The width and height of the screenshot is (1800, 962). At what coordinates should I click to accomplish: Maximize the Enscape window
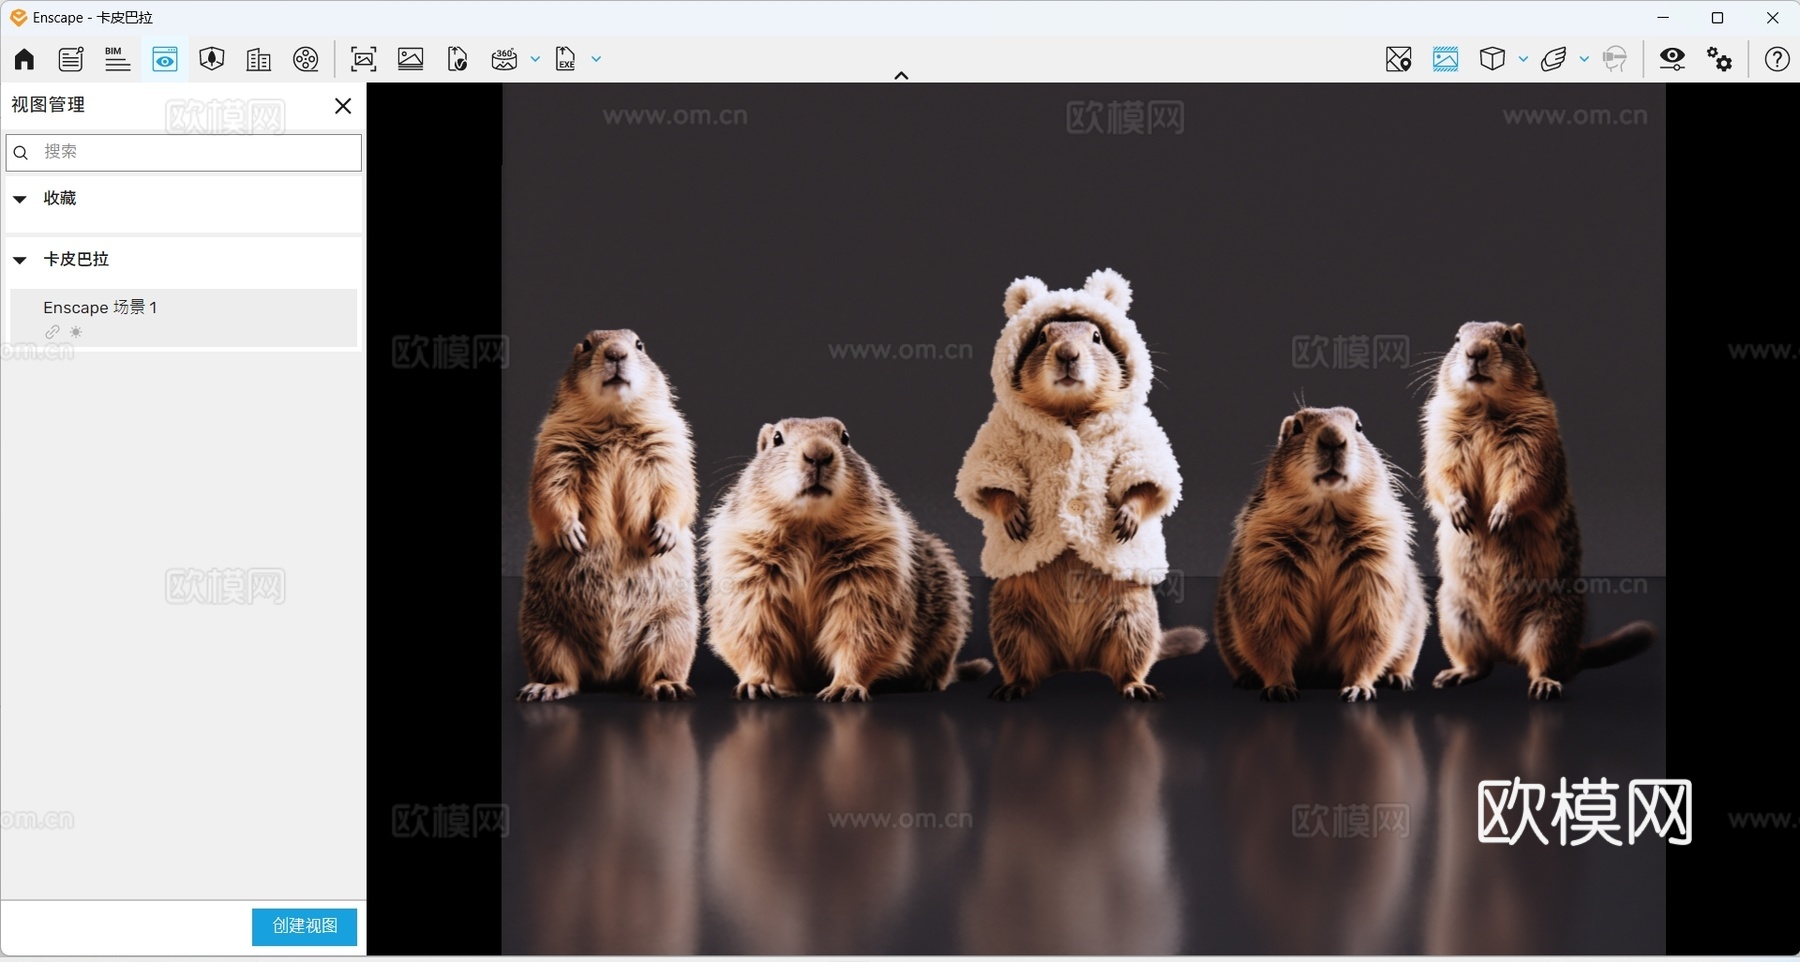[x=1718, y=17]
